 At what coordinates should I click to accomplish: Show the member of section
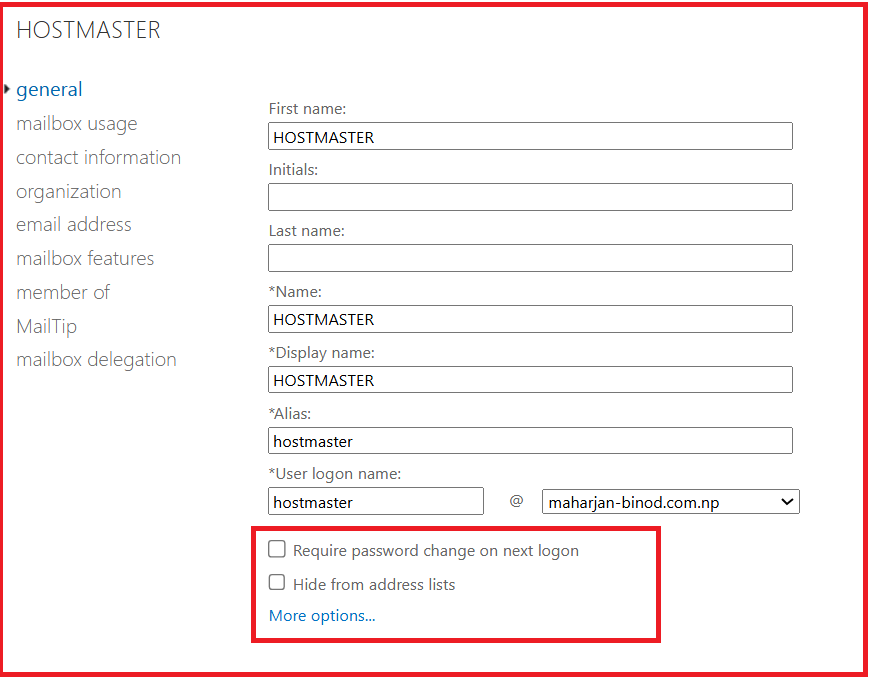point(62,293)
